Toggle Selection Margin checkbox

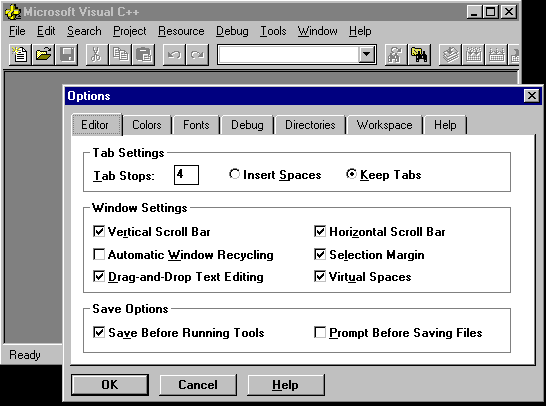point(320,254)
